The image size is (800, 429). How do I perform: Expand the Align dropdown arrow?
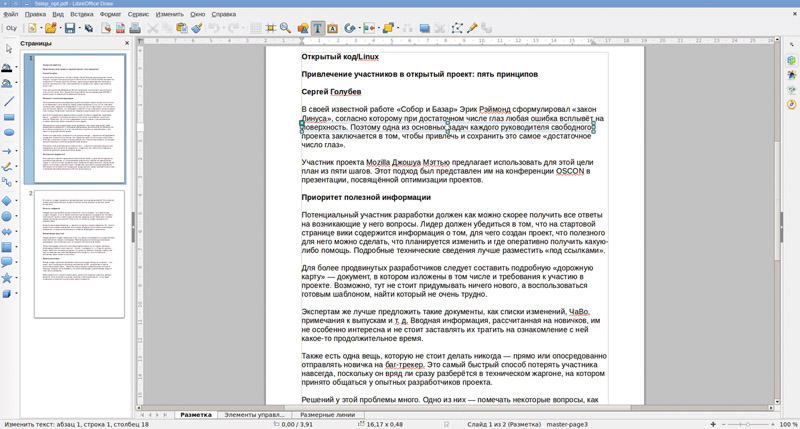click(378, 29)
